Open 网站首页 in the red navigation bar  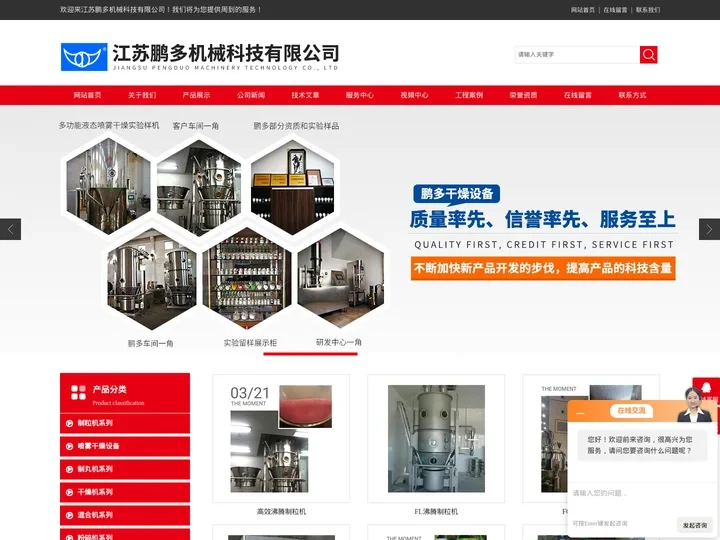click(87, 95)
